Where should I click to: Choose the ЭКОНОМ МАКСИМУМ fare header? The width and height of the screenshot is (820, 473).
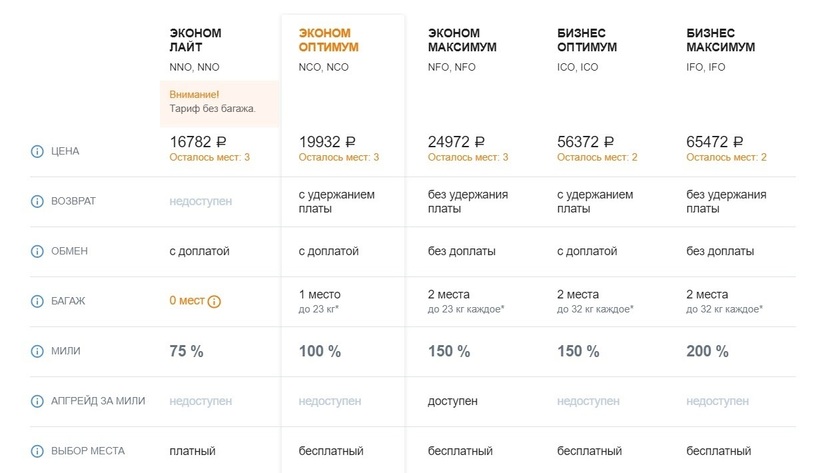[x=461, y=40]
